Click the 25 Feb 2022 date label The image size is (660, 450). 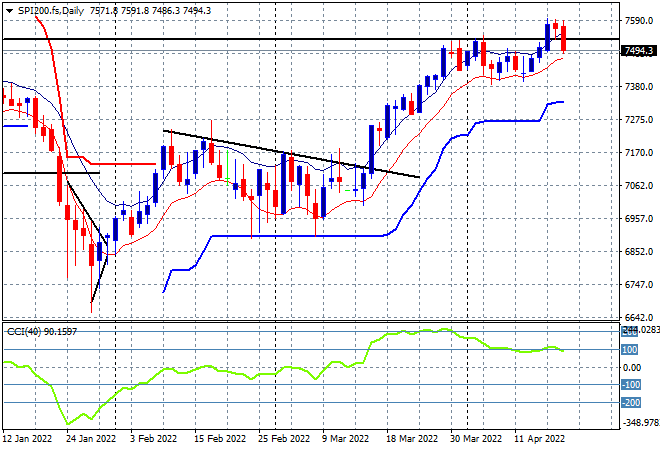coord(284,439)
